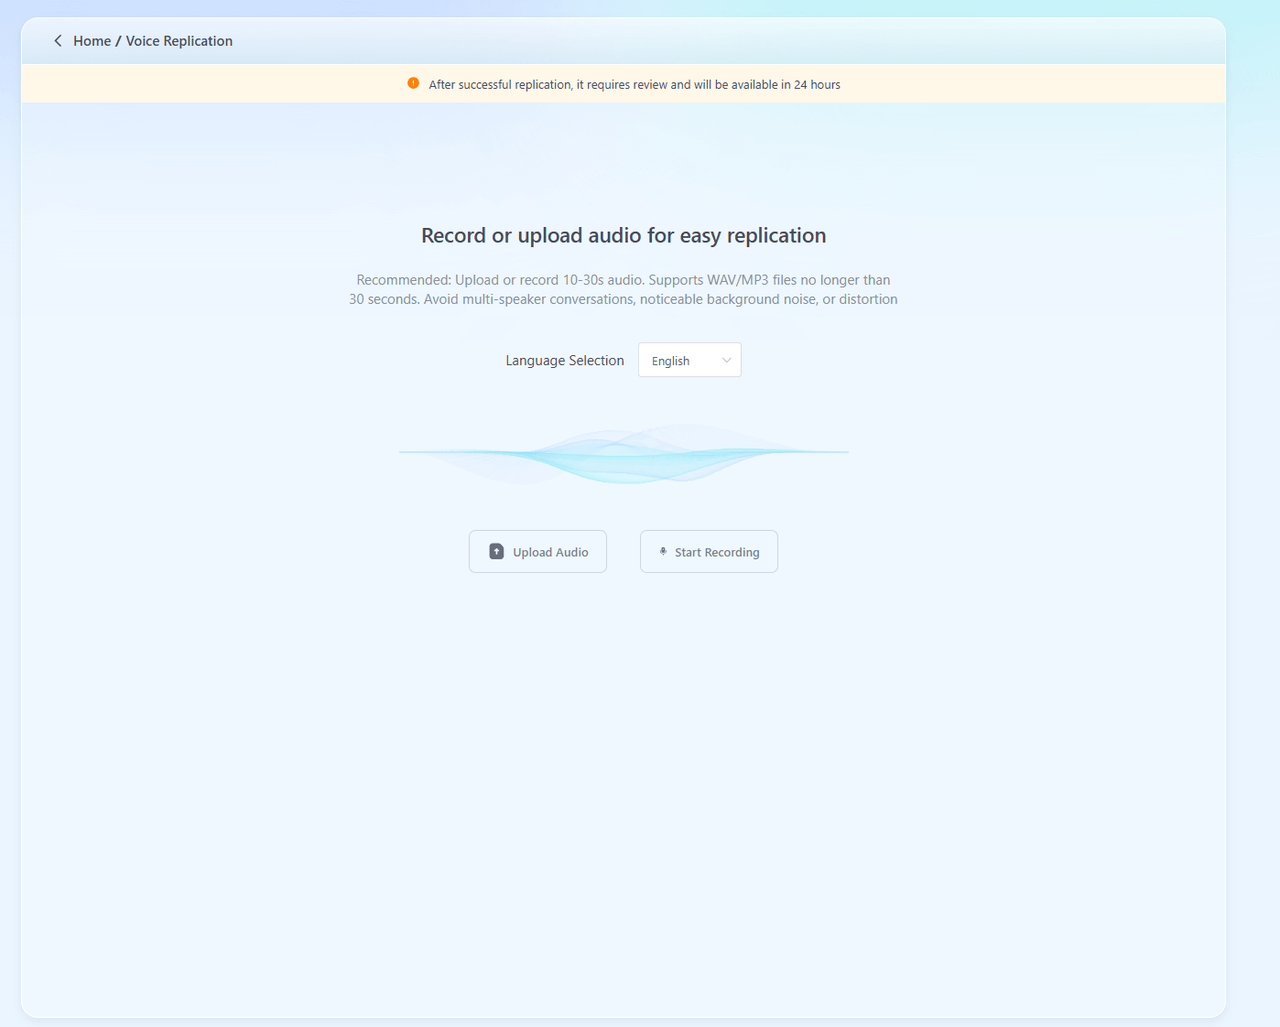Select the Voice Replication breadcrumb label

tap(179, 41)
